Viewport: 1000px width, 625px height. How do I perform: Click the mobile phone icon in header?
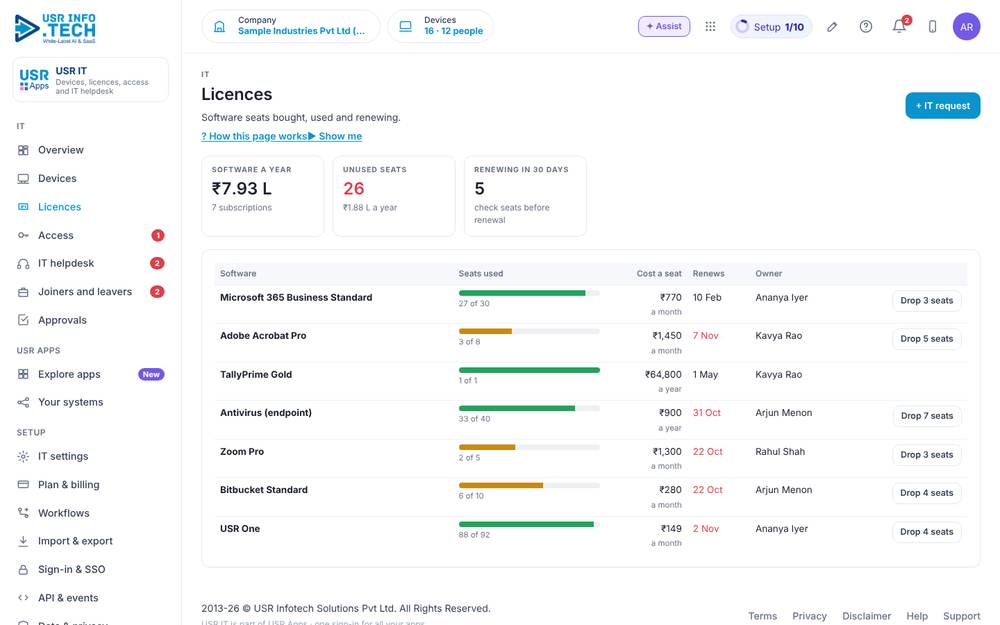click(932, 26)
